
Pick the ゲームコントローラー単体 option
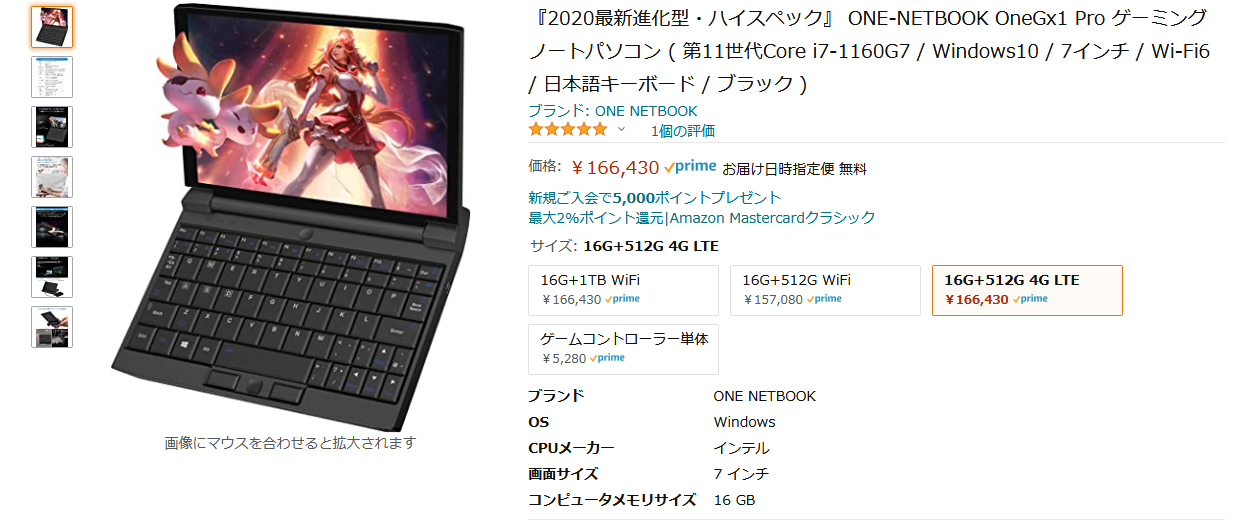[624, 349]
